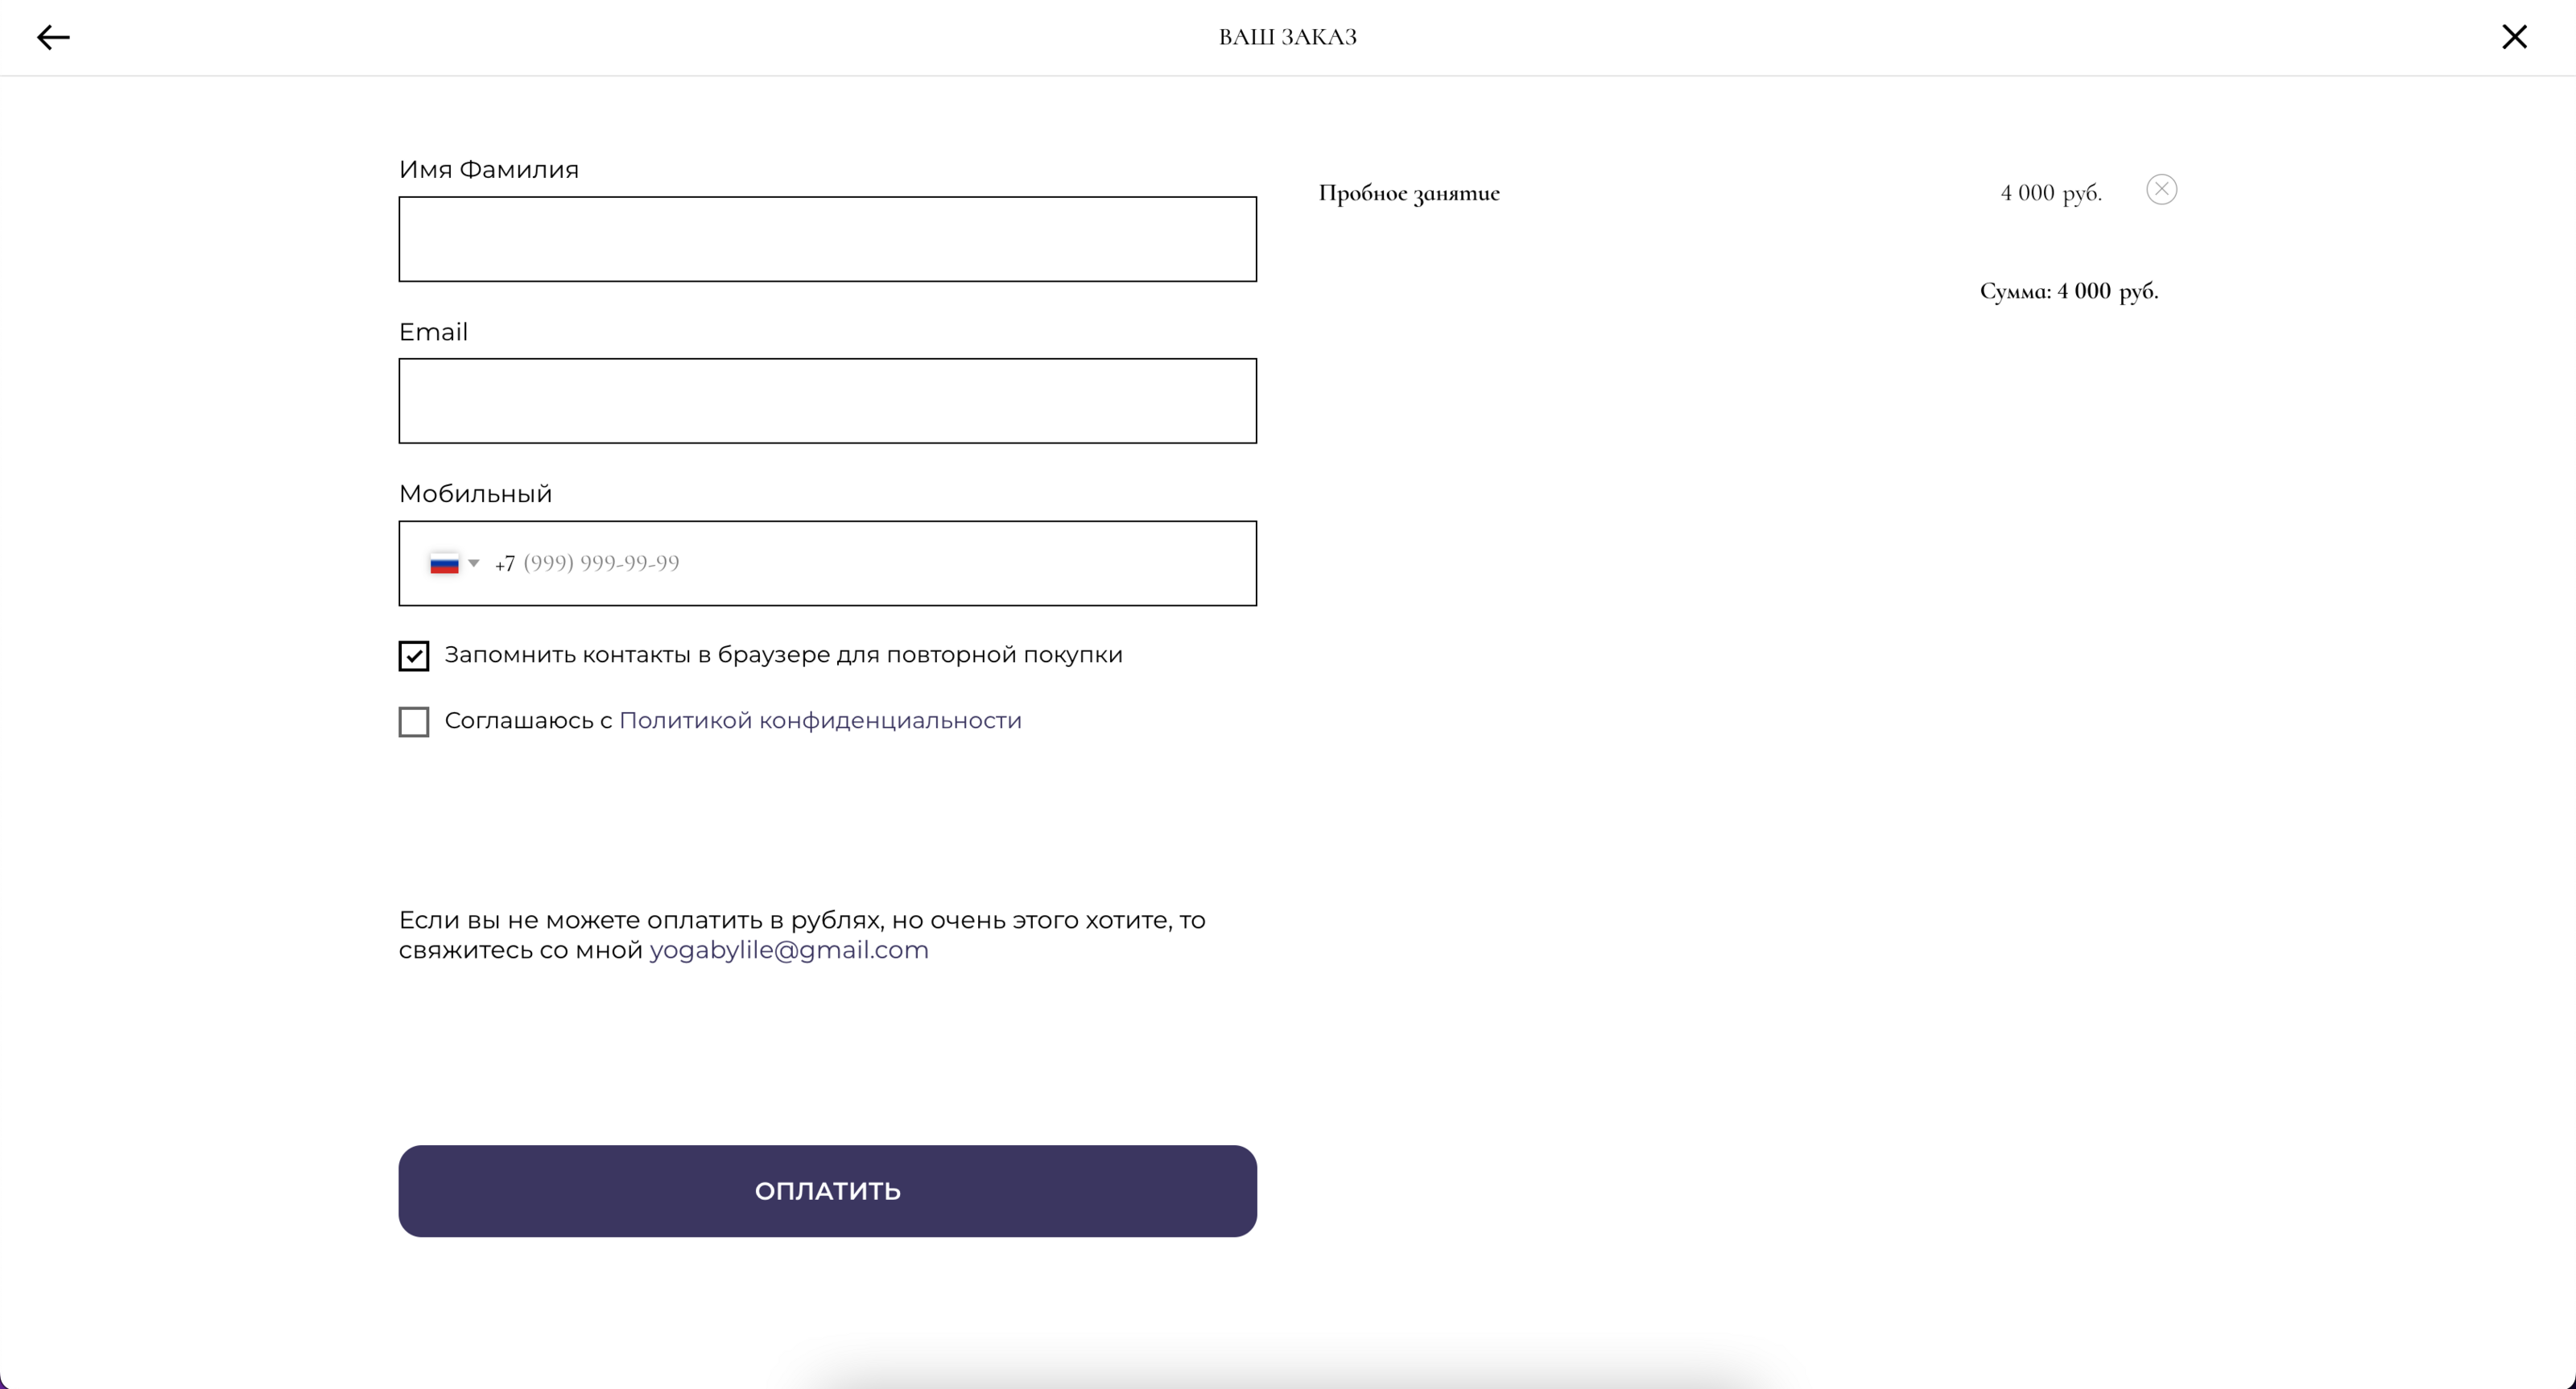Image resolution: width=2576 pixels, height=1389 pixels.
Task: Click the Мобильный field label
Action: (475, 494)
